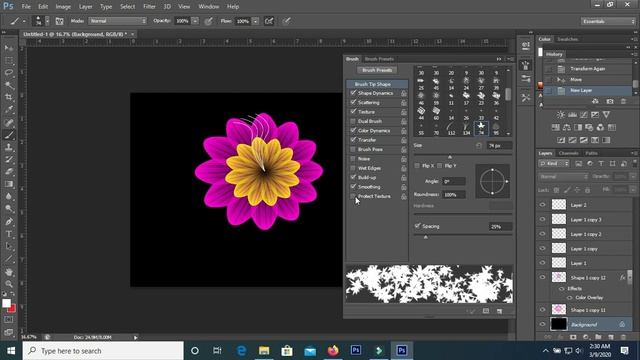The height and width of the screenshot is (360, 640).
Task: Select the Gradient tool
Action: click(x=9, y=184)
